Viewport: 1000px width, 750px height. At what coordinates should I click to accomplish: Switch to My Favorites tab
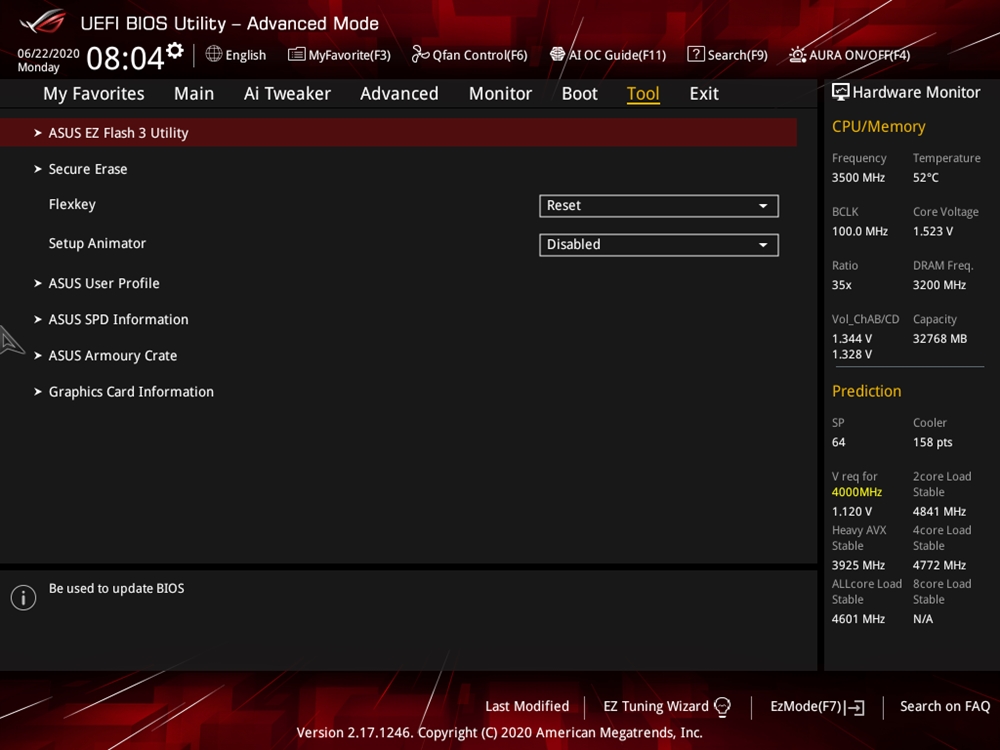(x=94, y=94)
